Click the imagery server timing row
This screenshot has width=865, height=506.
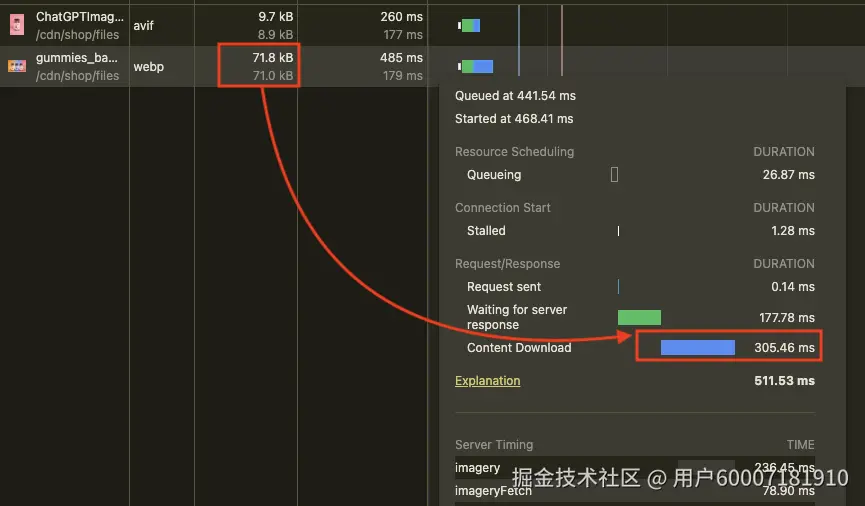tap(634, 468)
